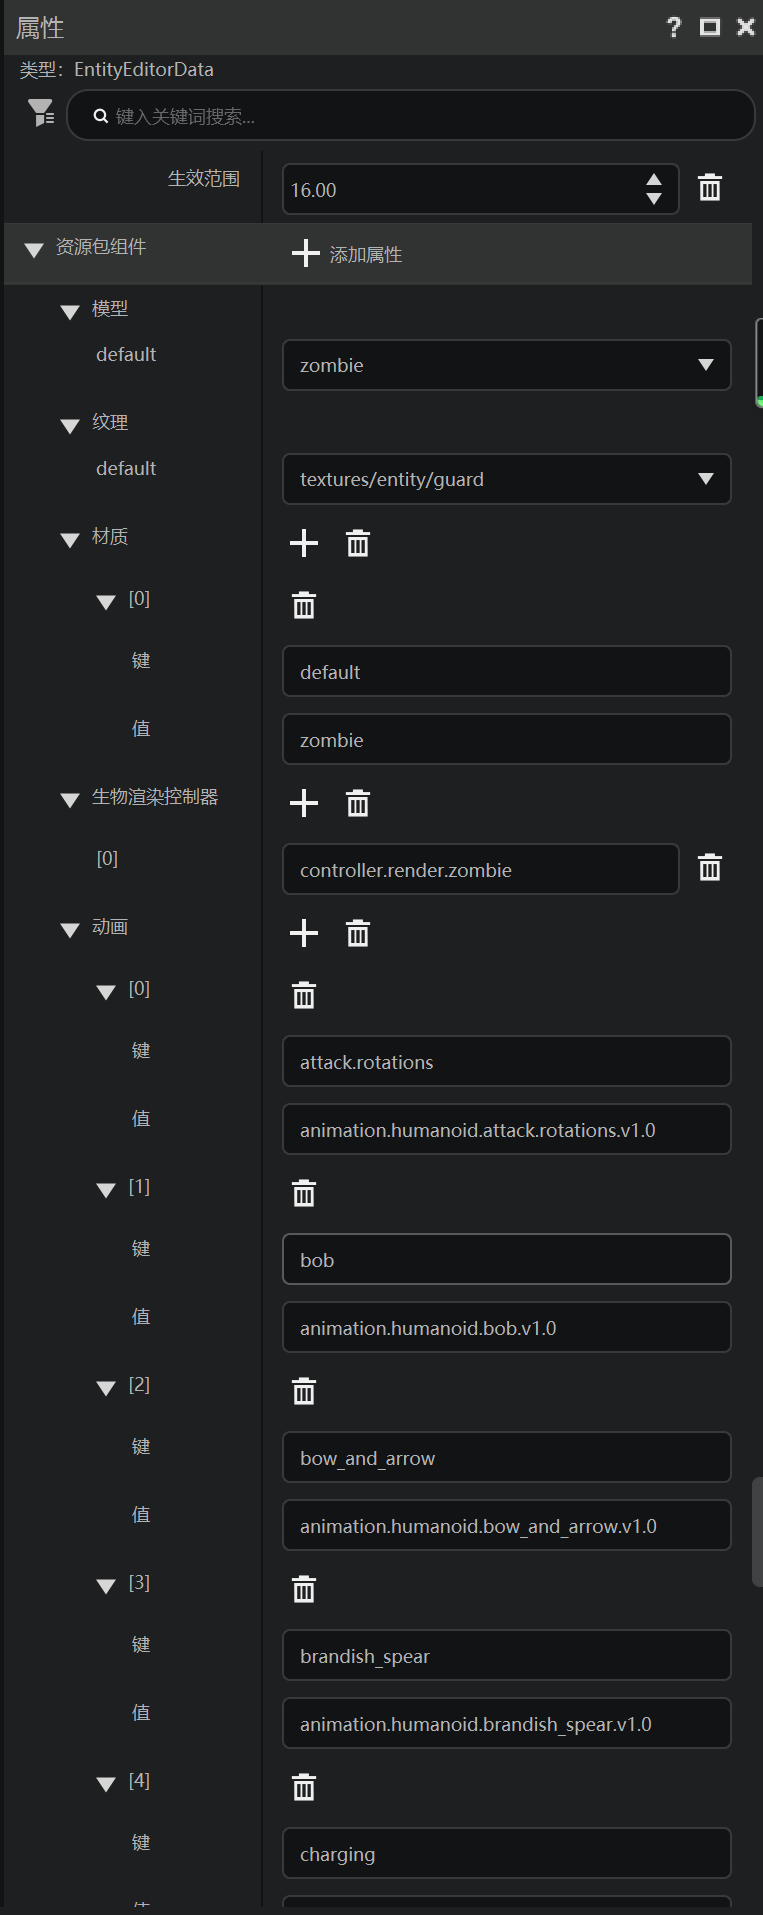Open the help question mark icon
763x1915 pixels.
[x=674, y=27]
